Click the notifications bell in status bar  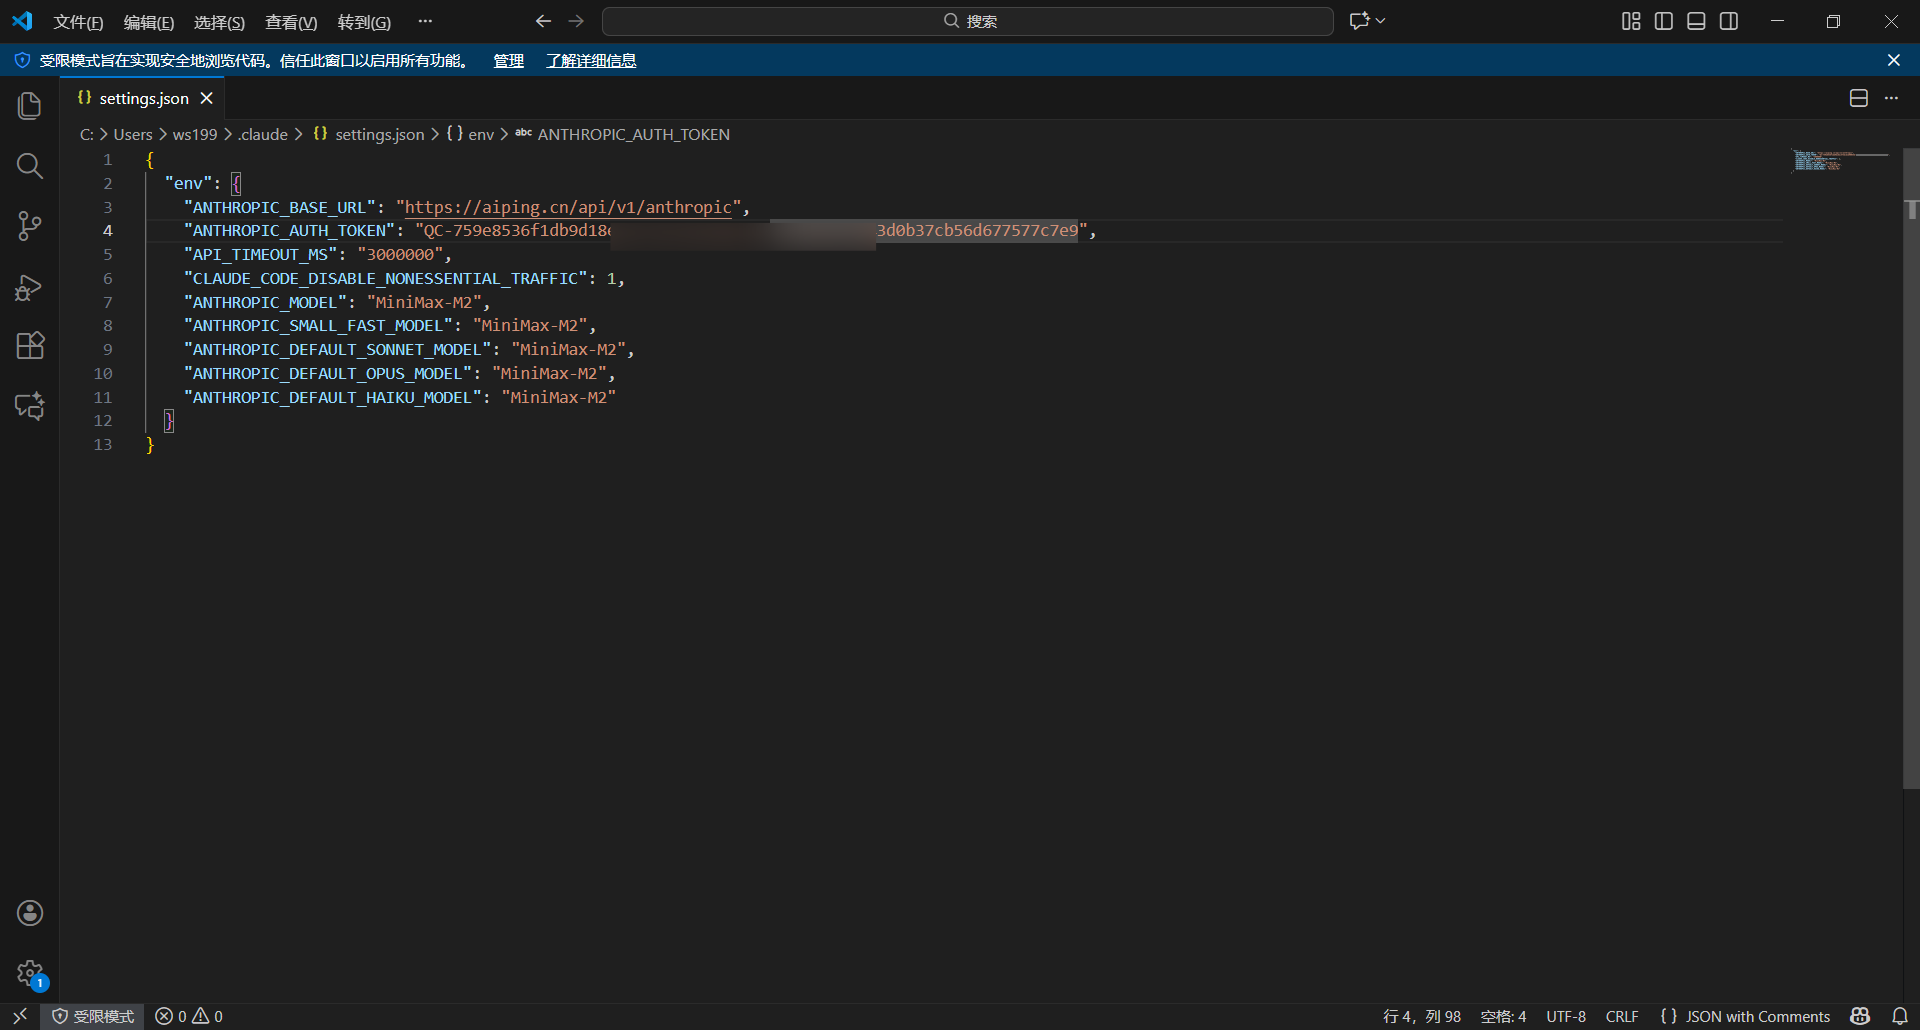1900,1016
